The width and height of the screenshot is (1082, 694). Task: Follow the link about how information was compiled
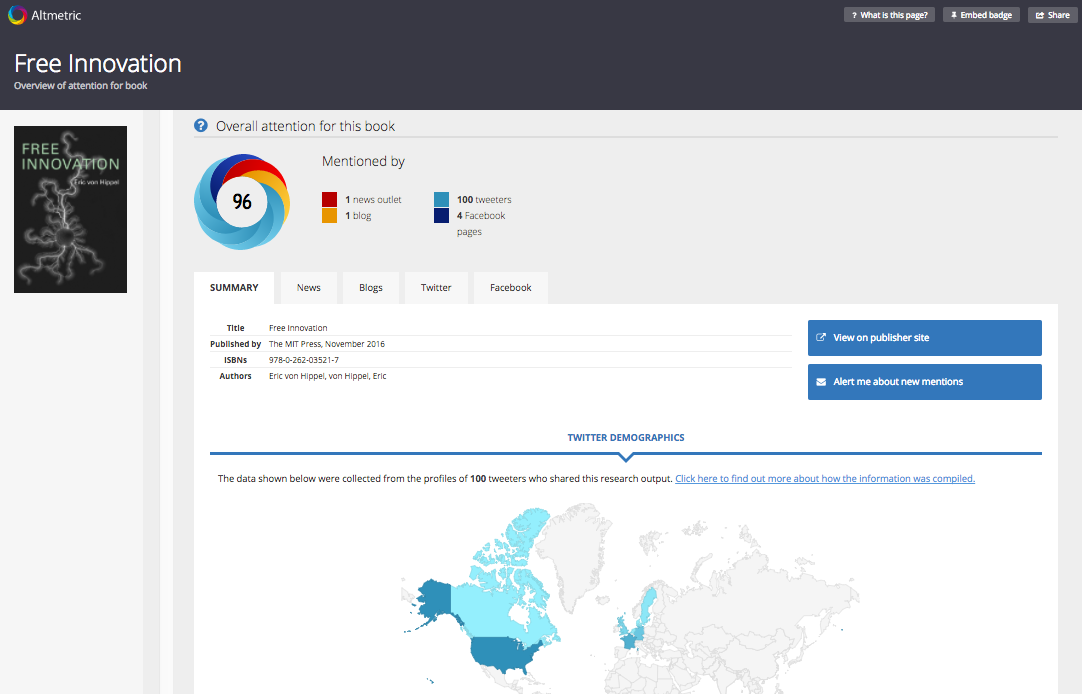825,479
